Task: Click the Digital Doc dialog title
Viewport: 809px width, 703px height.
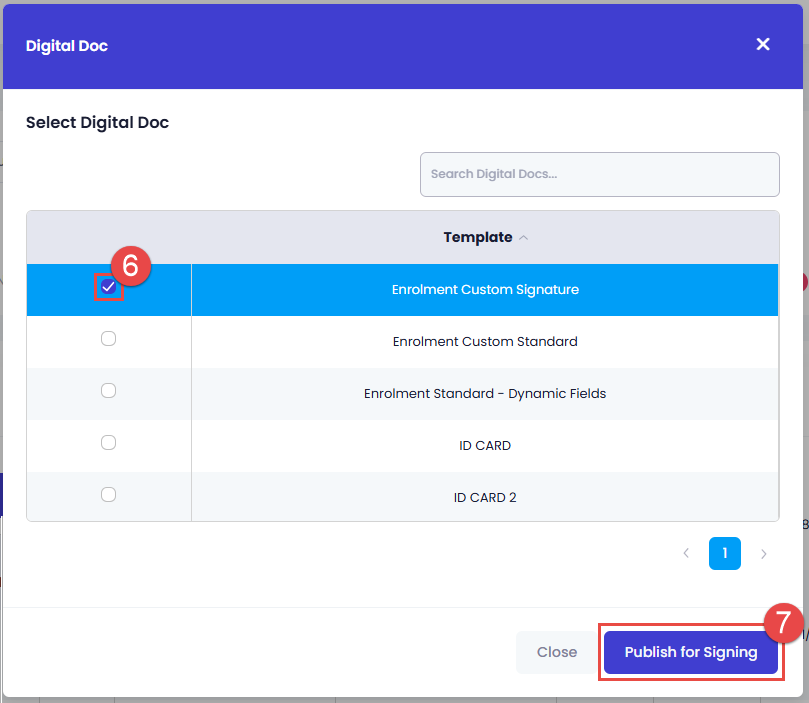Action: (x=67, y=45)
